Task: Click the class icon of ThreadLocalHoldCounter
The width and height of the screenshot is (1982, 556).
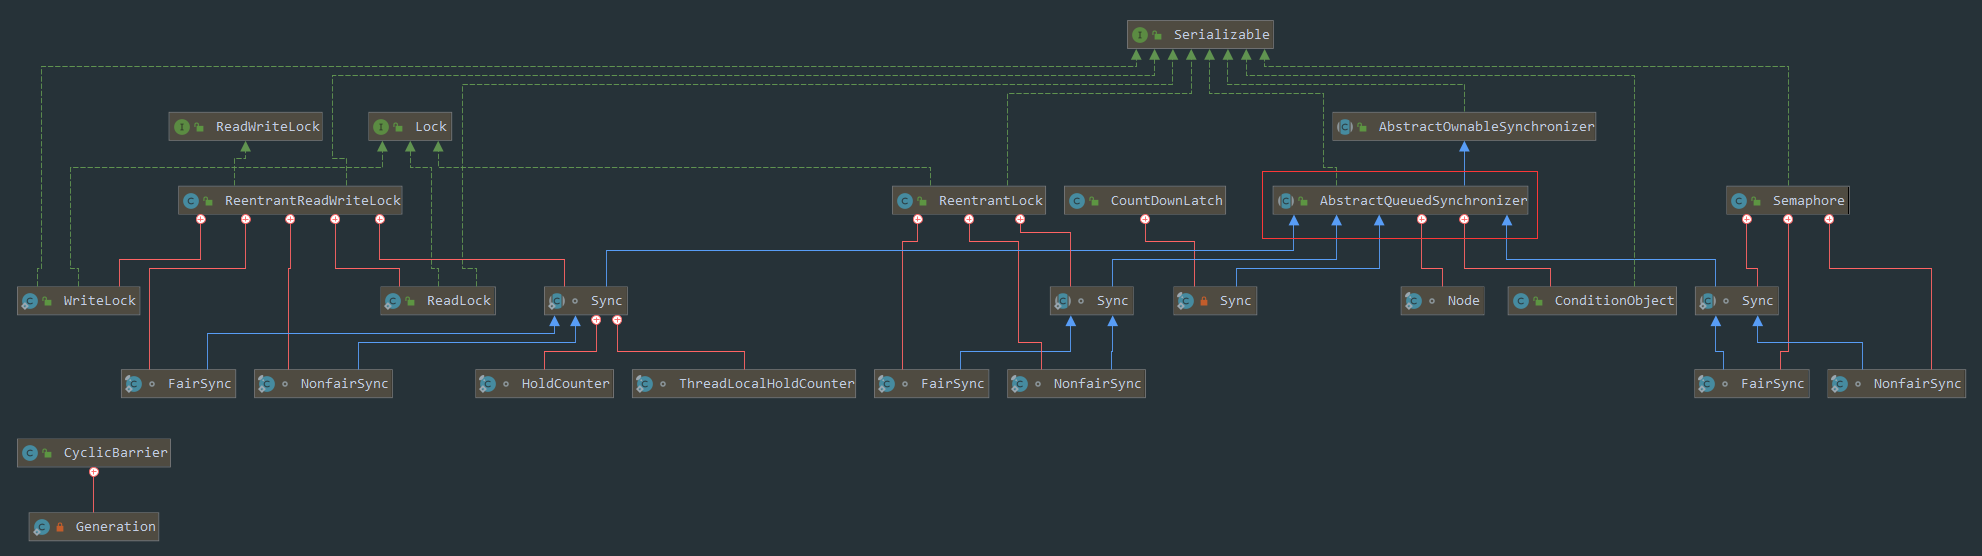Action: 645,384
